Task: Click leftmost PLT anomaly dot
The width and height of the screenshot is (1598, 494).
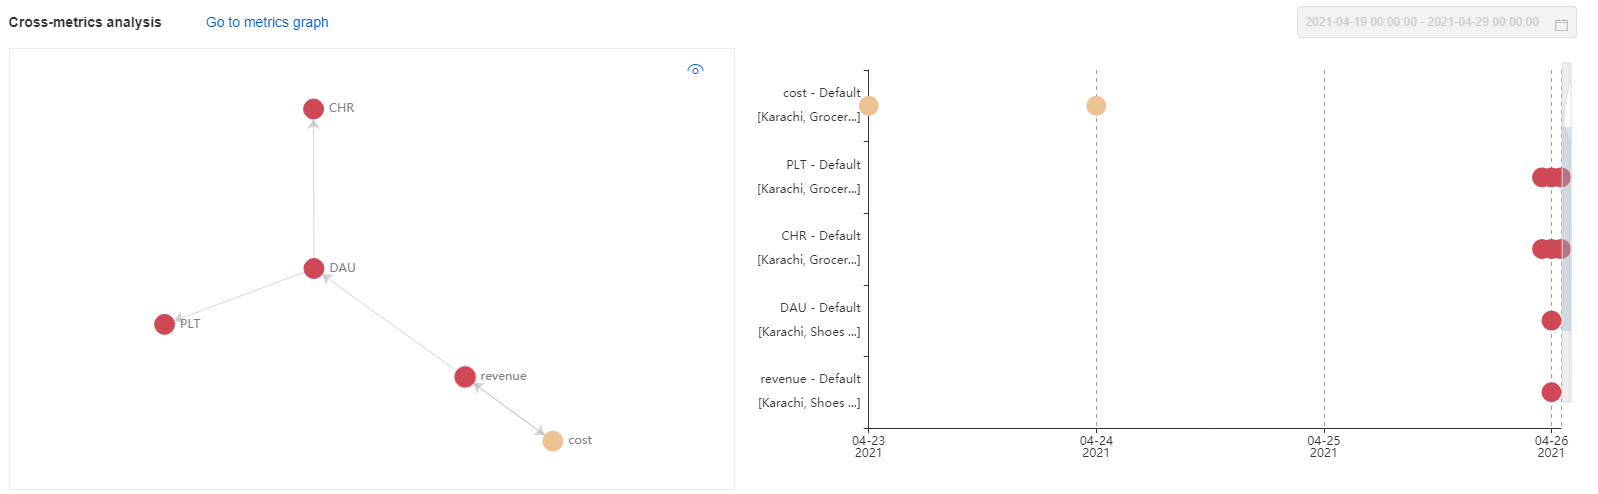Action: [x=1540, y=178]
